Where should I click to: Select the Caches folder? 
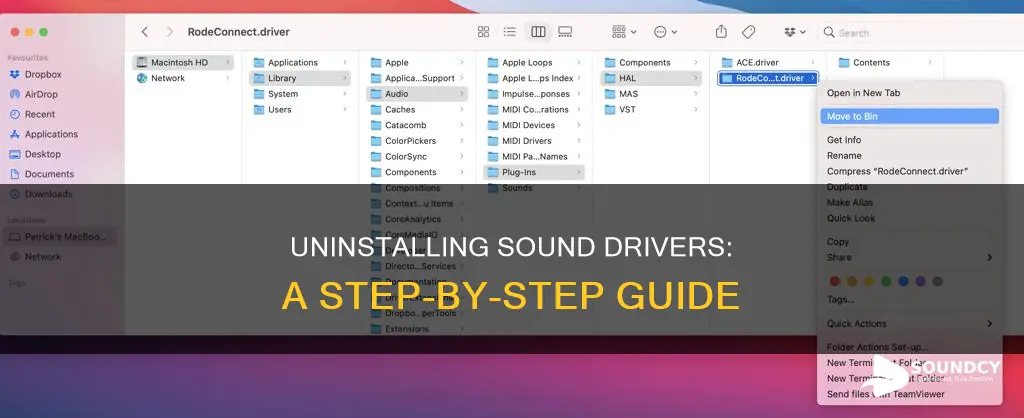coord(417,109)
